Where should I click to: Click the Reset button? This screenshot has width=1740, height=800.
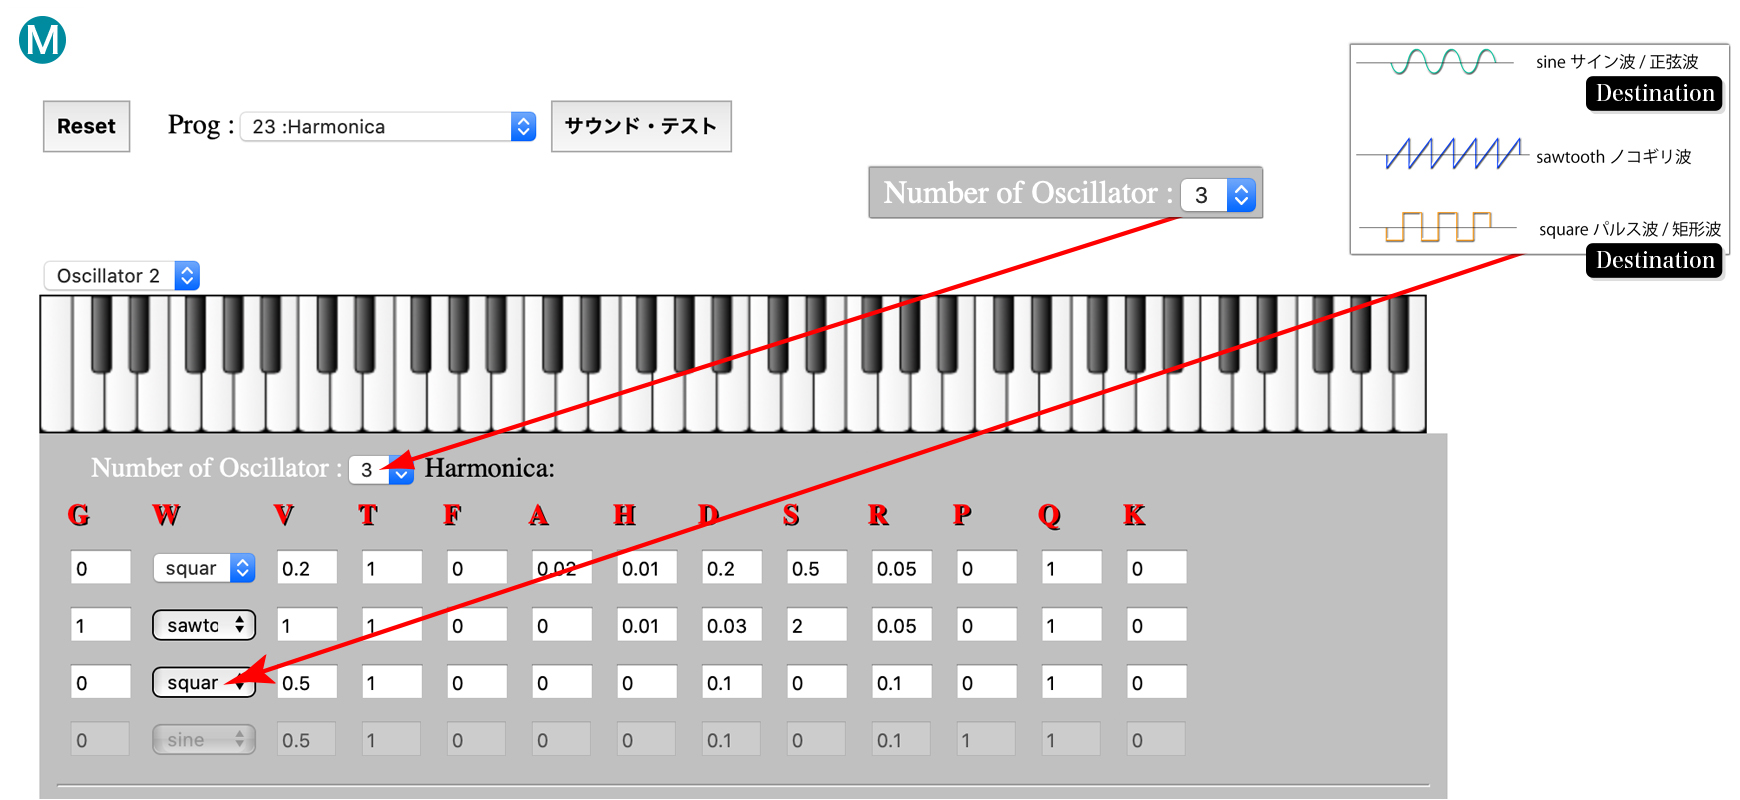[x=86, y=126]
